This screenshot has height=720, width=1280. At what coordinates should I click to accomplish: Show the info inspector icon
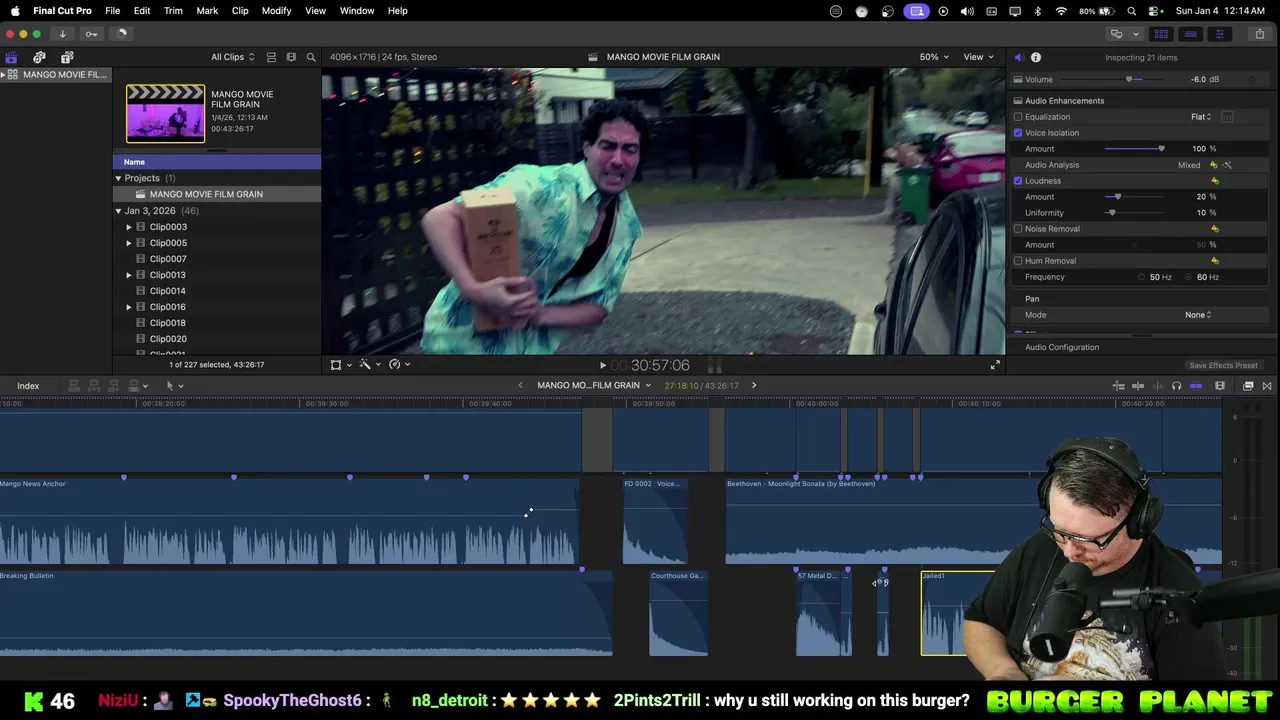[1036, 57]
